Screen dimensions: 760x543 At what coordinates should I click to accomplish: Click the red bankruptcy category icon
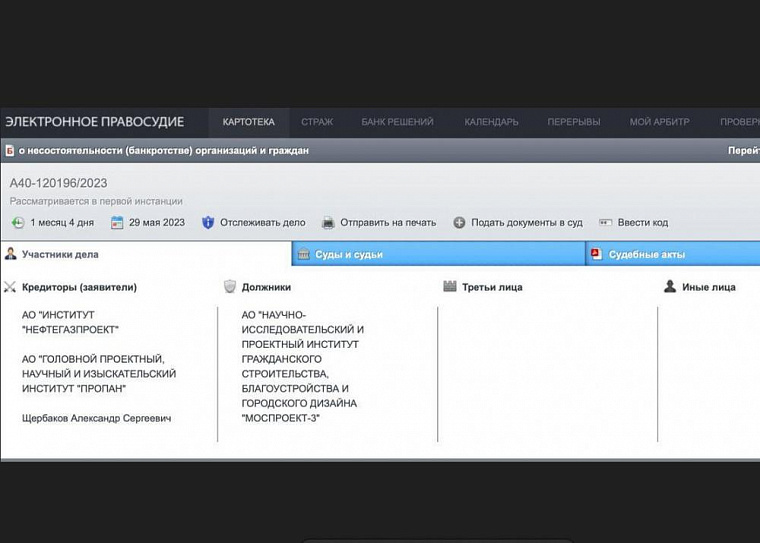coord(10,151)
